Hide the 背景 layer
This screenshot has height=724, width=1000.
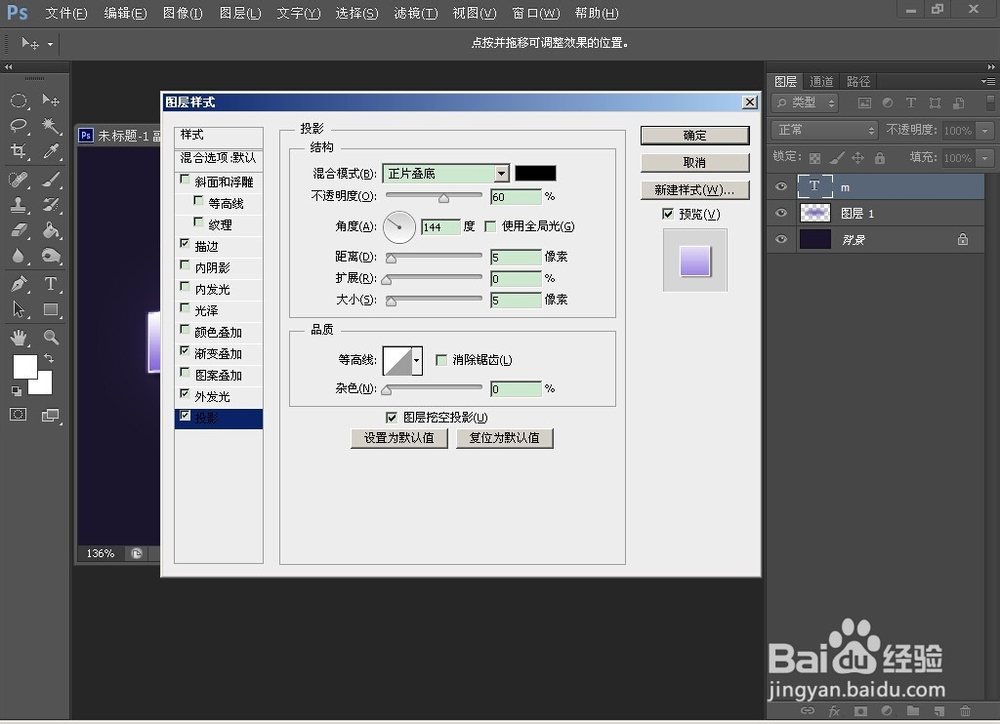point(781,239)
